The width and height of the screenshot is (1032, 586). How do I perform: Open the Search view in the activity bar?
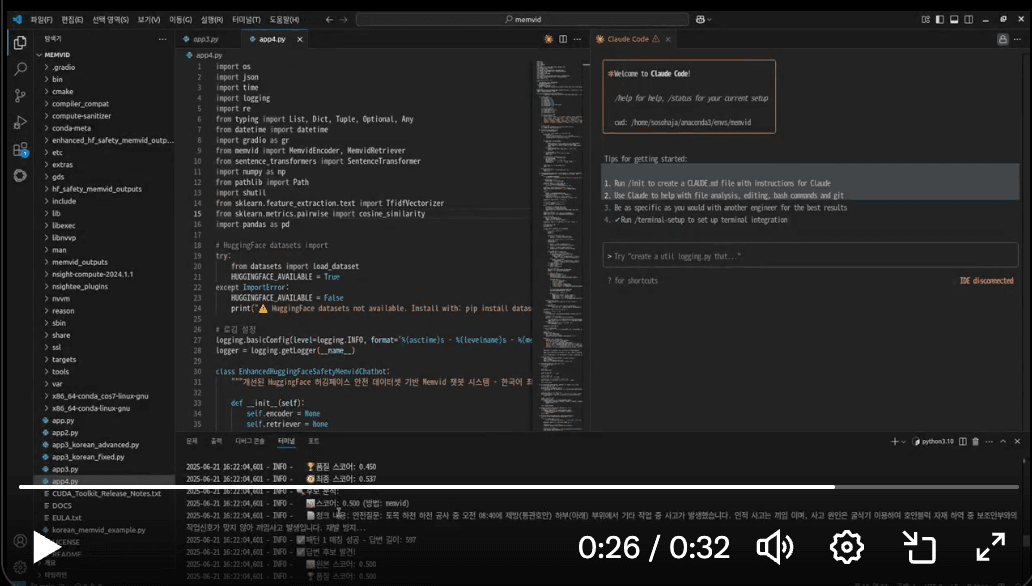click(21, 70)
